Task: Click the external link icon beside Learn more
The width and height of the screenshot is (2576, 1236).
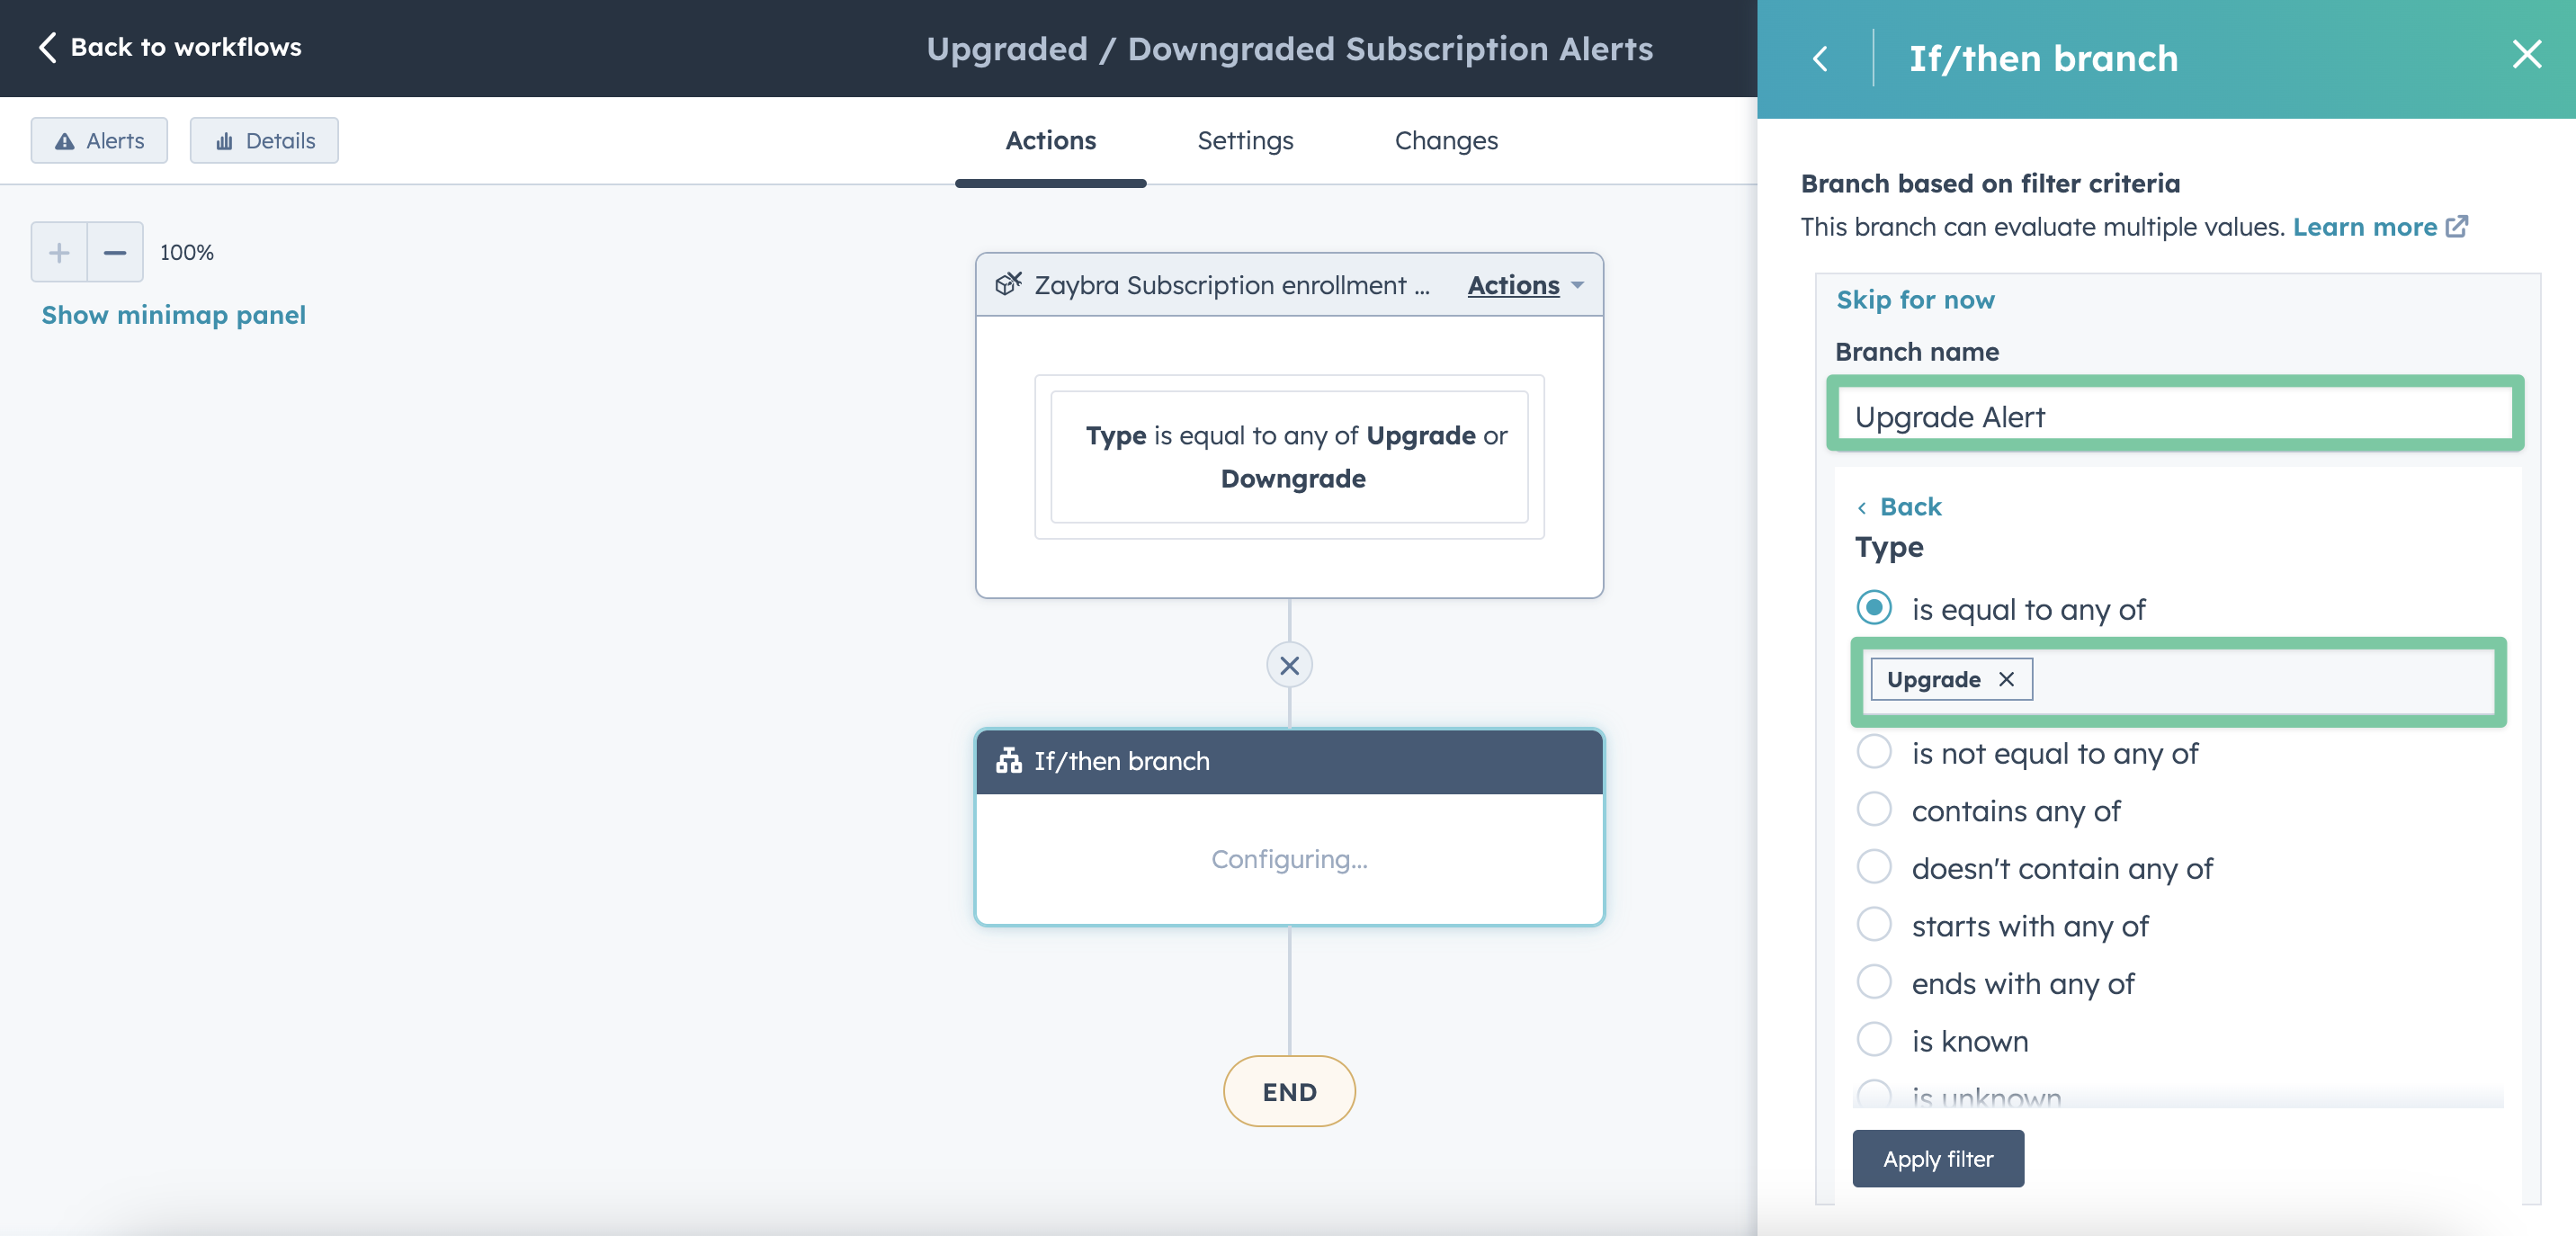Action: pos(2456,226)
